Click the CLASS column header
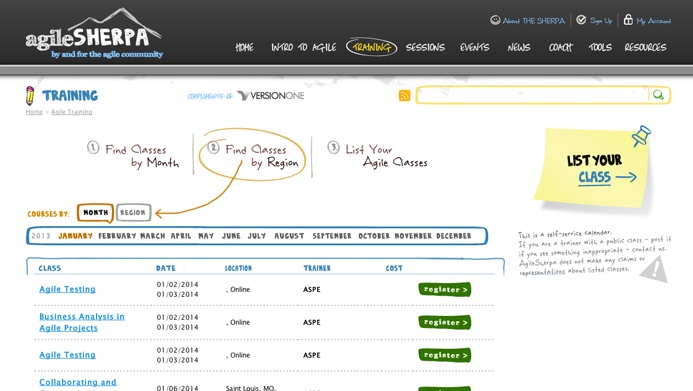 [x=50, y=268]
